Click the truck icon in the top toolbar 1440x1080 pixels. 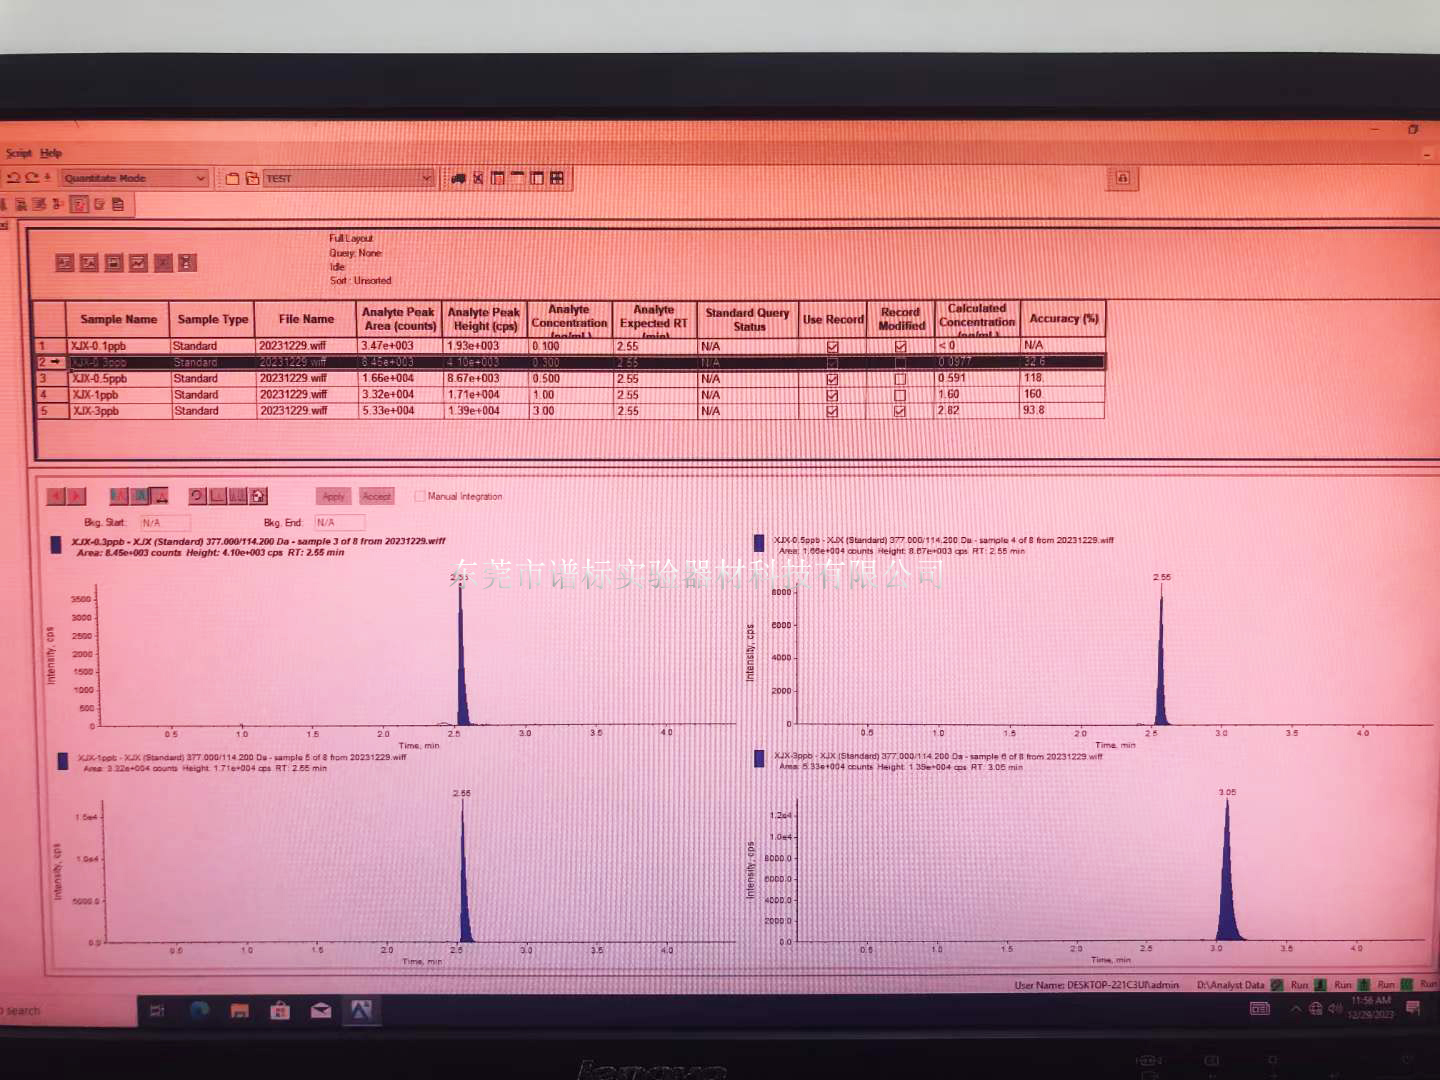pyautogui.click(x=458, y=178)
